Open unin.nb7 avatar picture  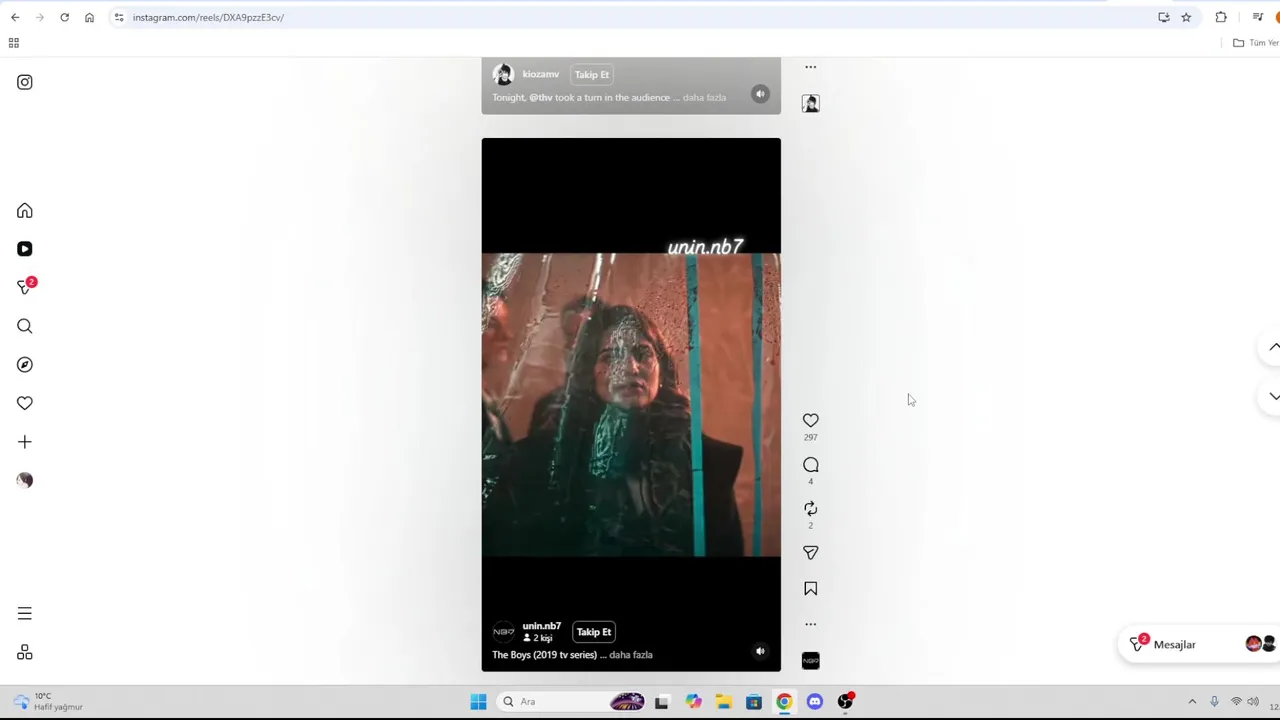(503, 632)
